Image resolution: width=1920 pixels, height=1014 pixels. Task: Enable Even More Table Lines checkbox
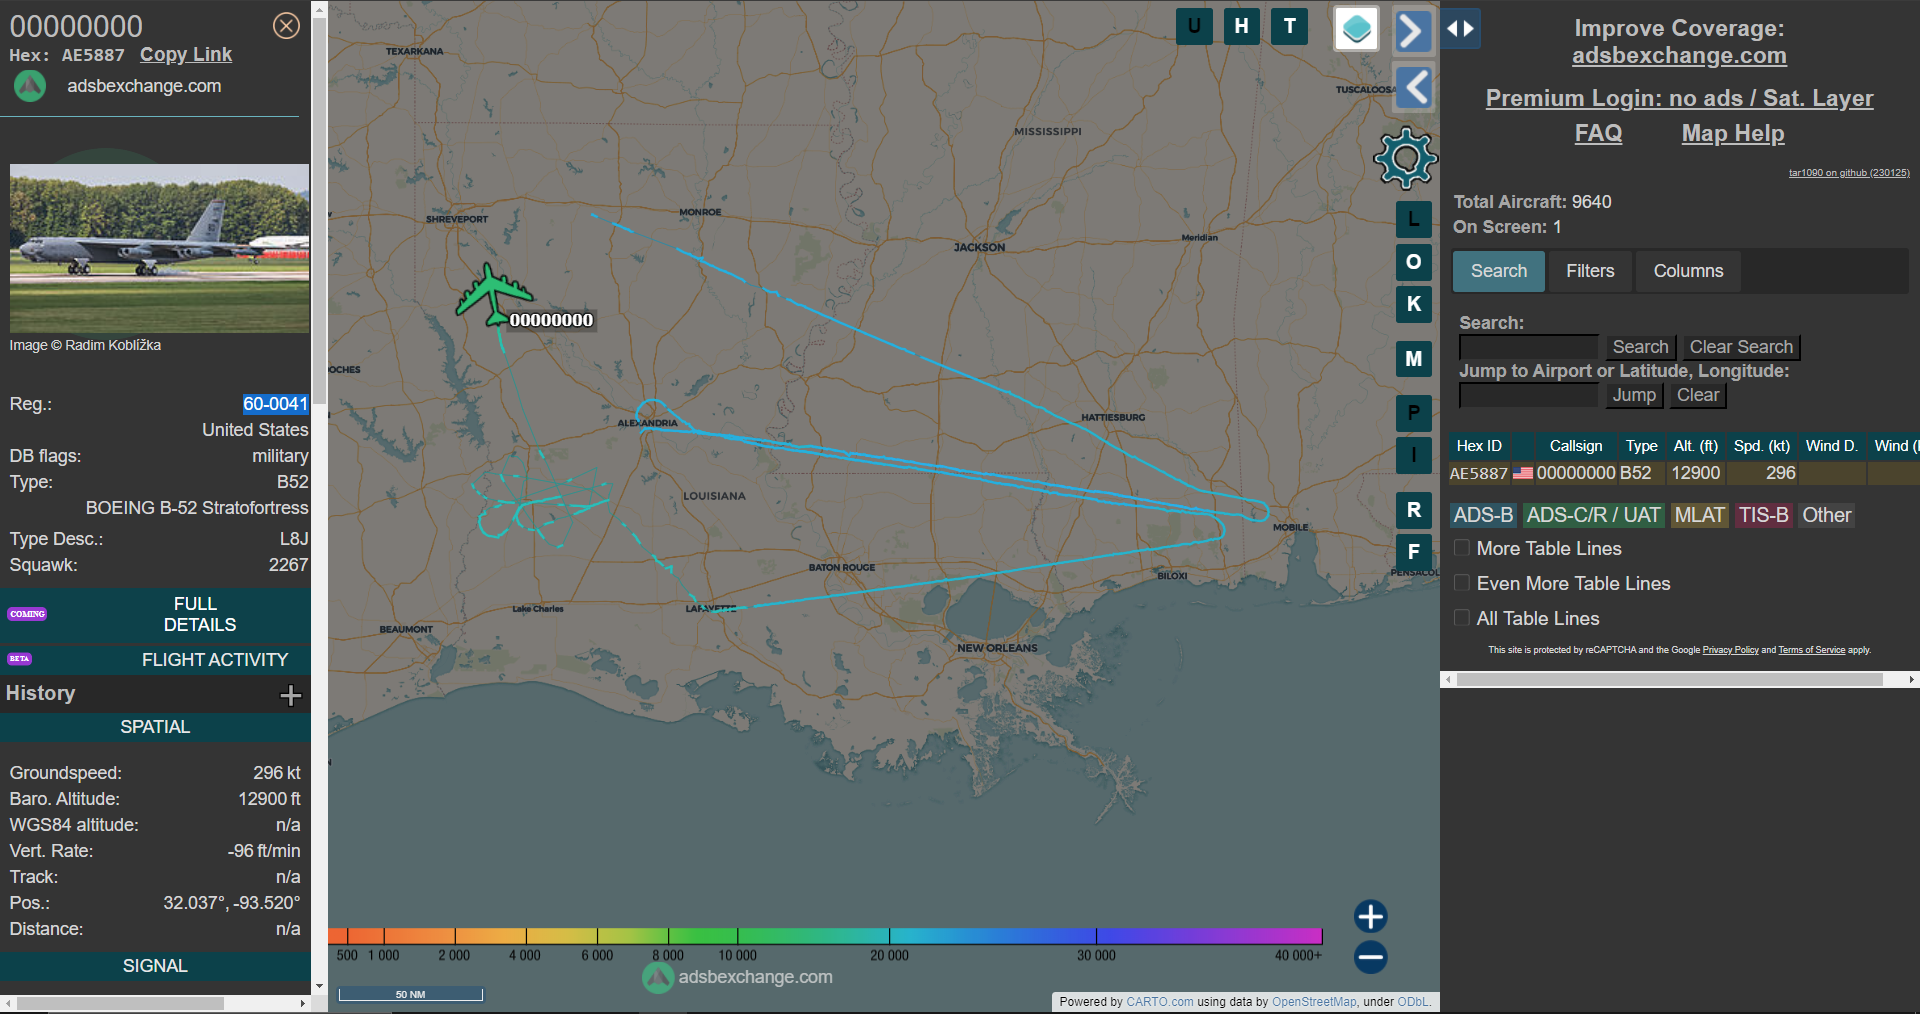click(x=1462, y=583)
